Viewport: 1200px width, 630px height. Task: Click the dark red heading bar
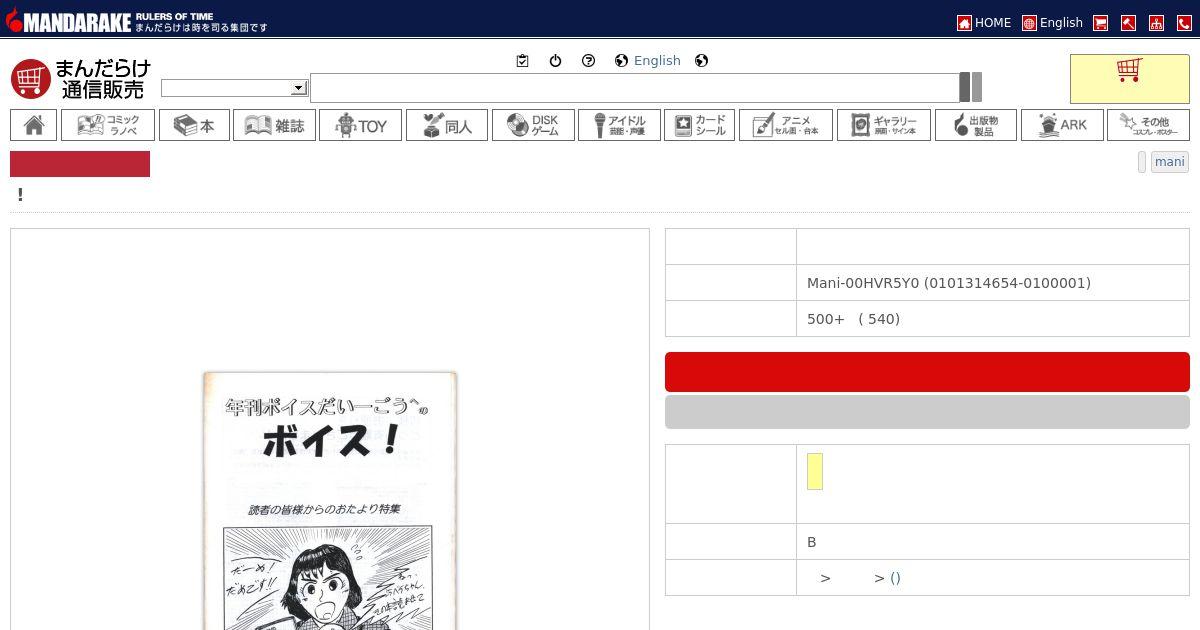pyautogui.click(x=80, y=164)
